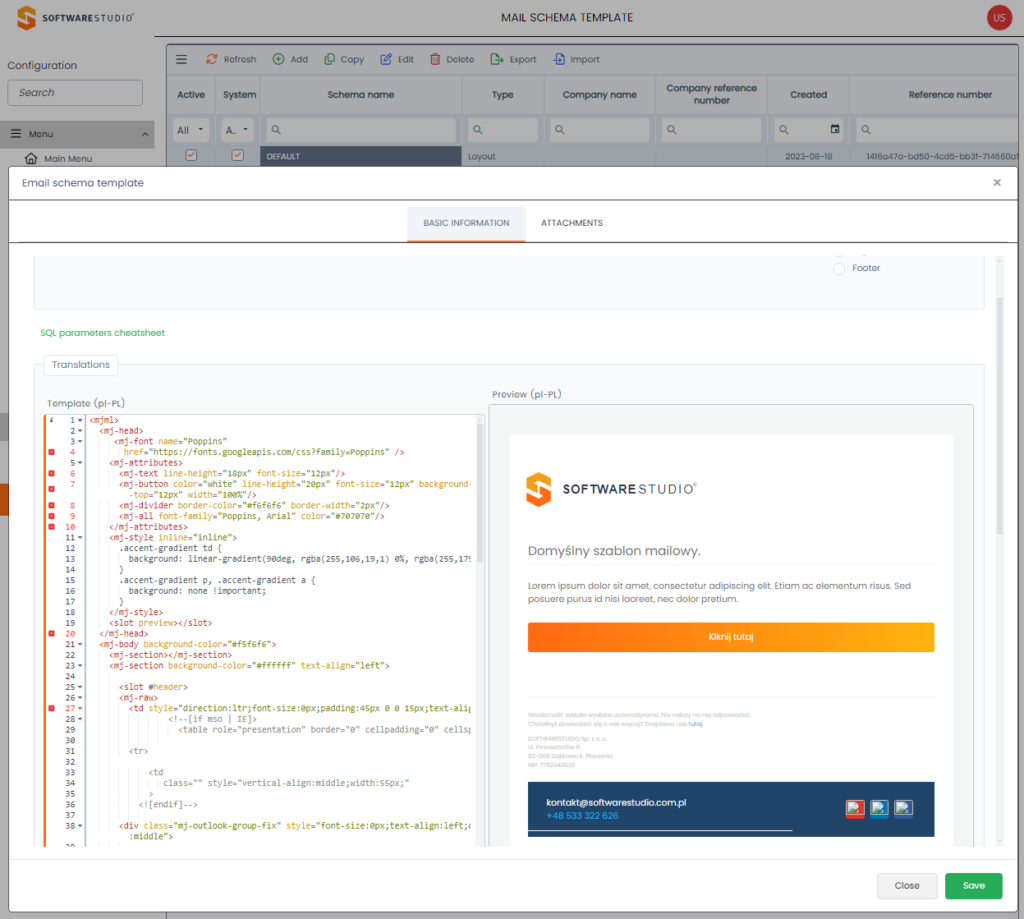Screen dimensions: 1024x919
Task: Select the Footer radio button
Action: (839, 268)
